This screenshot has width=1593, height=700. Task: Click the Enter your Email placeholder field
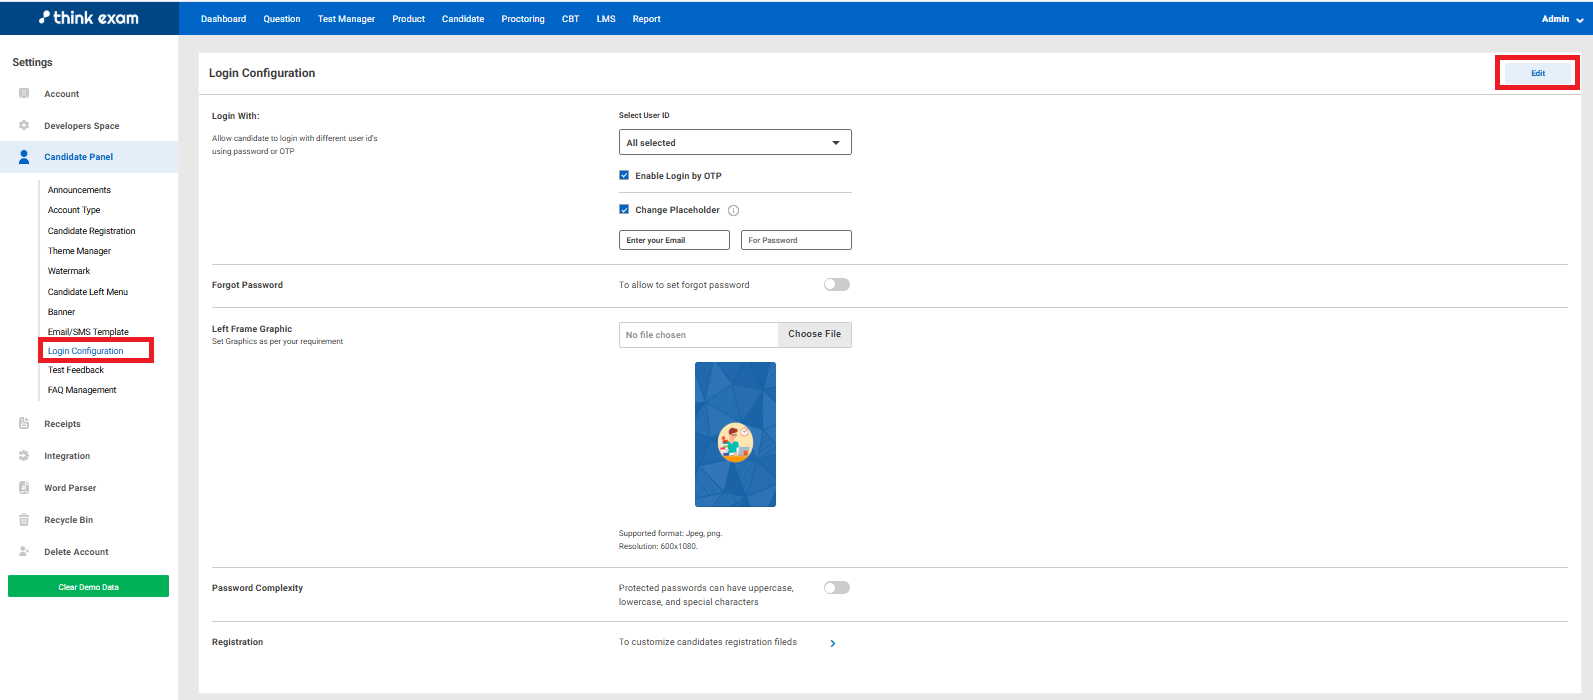pos(674,241)
